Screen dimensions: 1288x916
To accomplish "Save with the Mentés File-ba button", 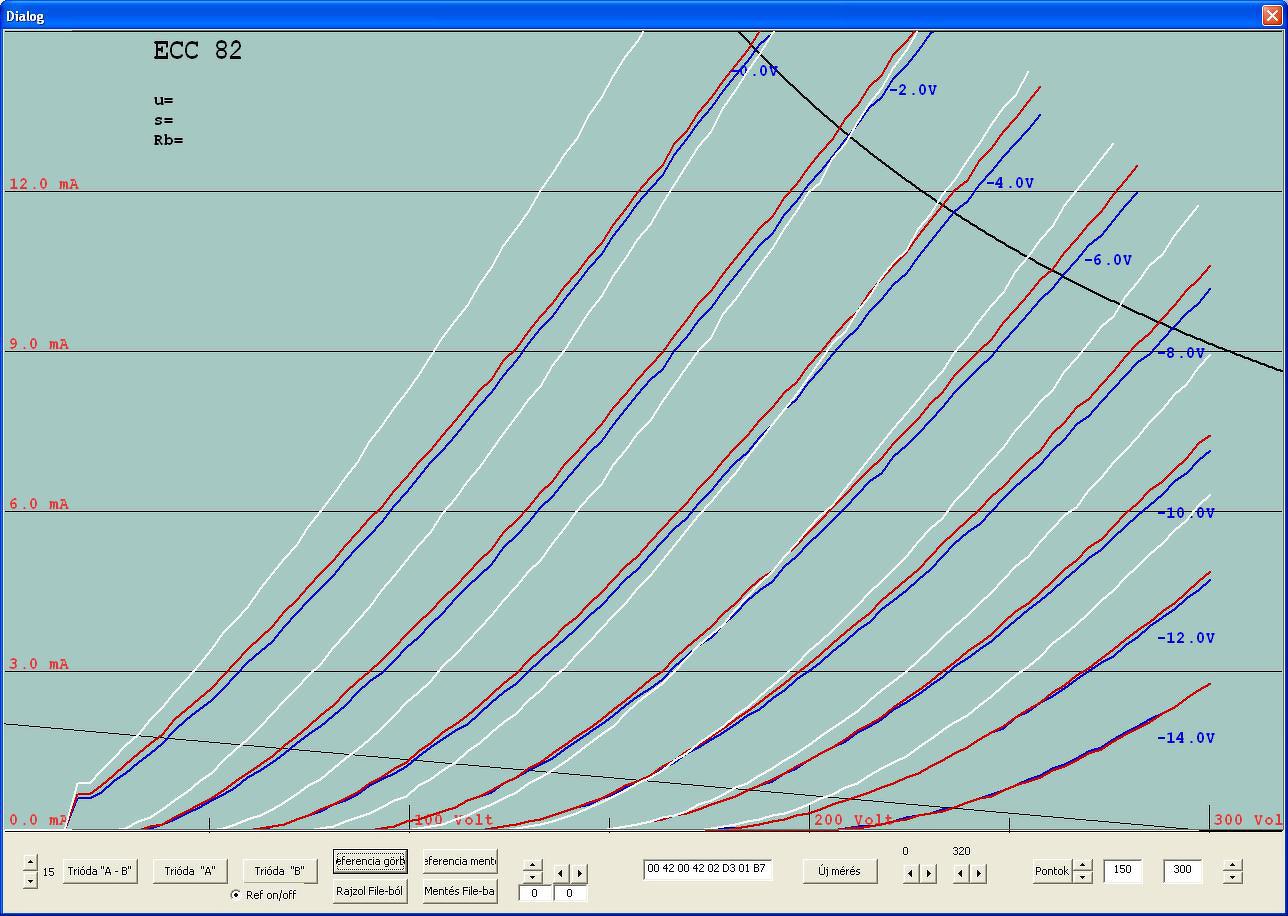I will pyautogui.click(x=460, y=891).
